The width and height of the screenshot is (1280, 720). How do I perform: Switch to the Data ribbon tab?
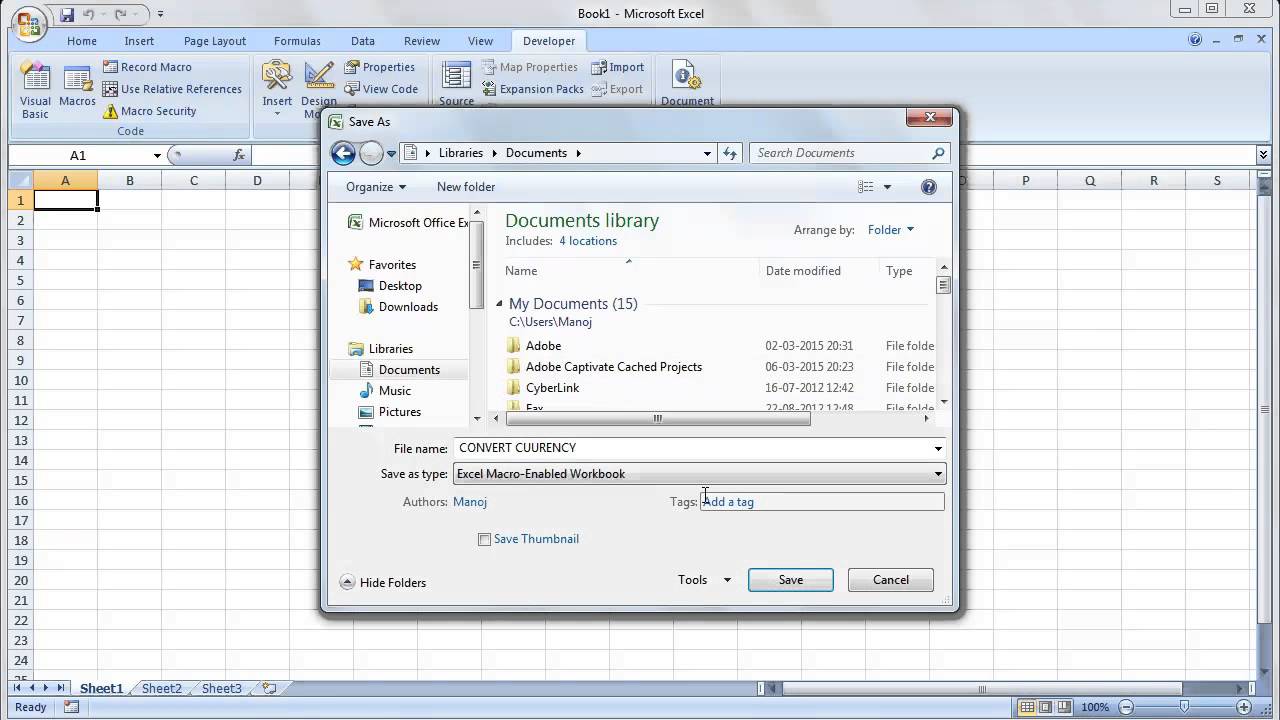[x=363, y=41]
